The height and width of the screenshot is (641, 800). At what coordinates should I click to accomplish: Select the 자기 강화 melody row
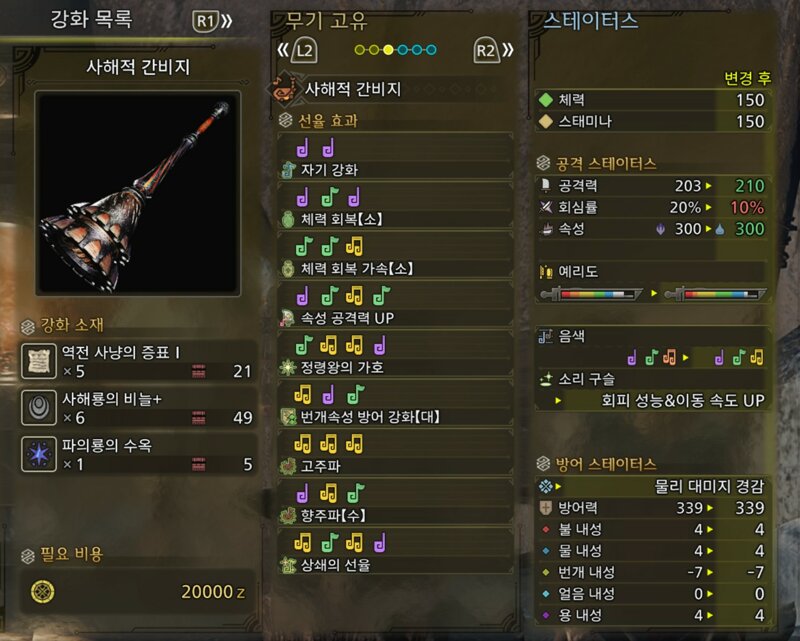(395, 157)
